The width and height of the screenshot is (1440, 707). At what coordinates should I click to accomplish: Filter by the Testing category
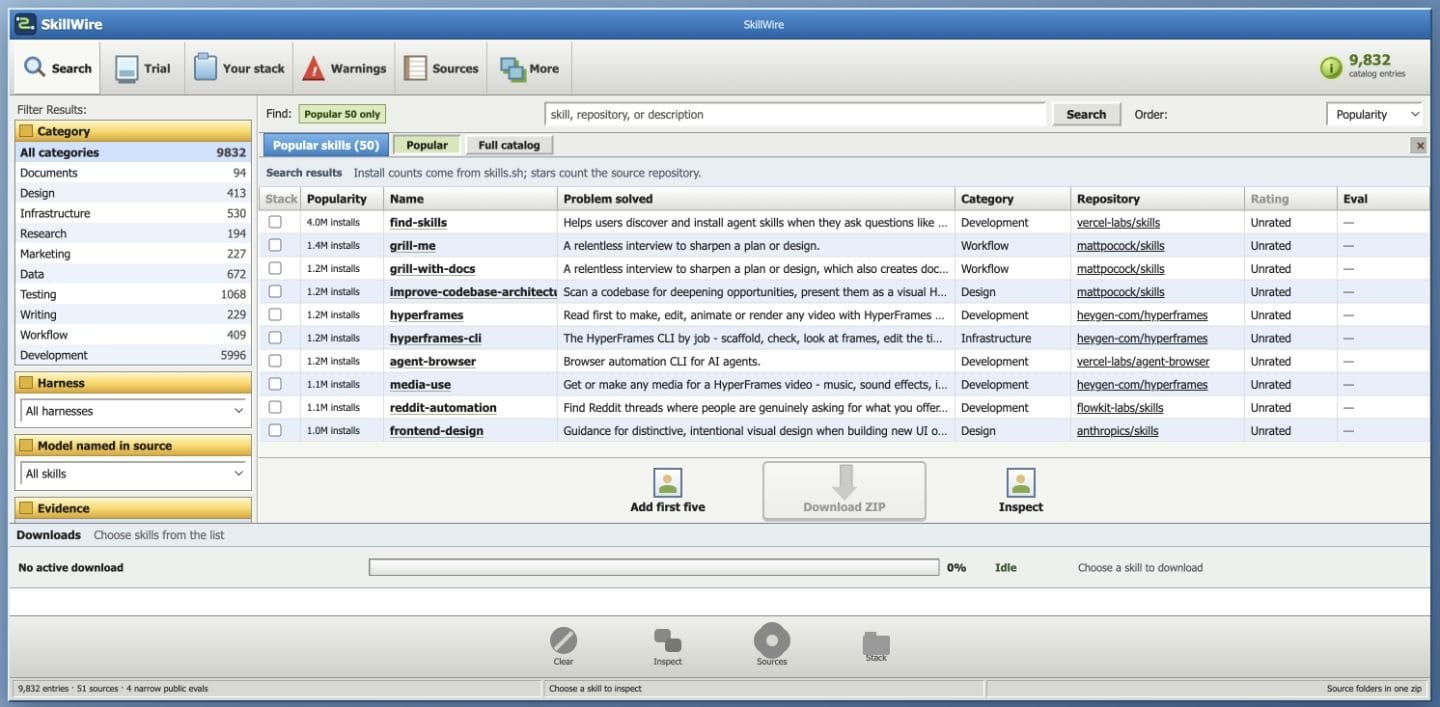pos(133,294)
